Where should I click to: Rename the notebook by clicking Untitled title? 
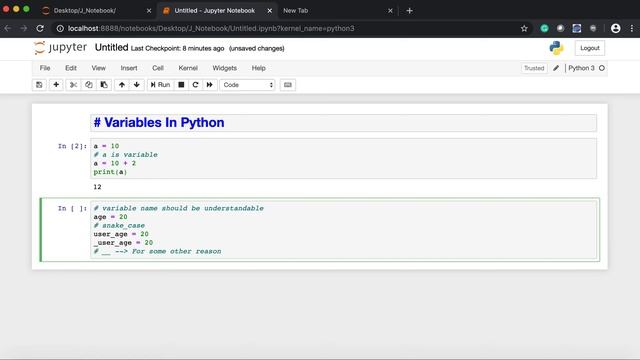(111, 48)
